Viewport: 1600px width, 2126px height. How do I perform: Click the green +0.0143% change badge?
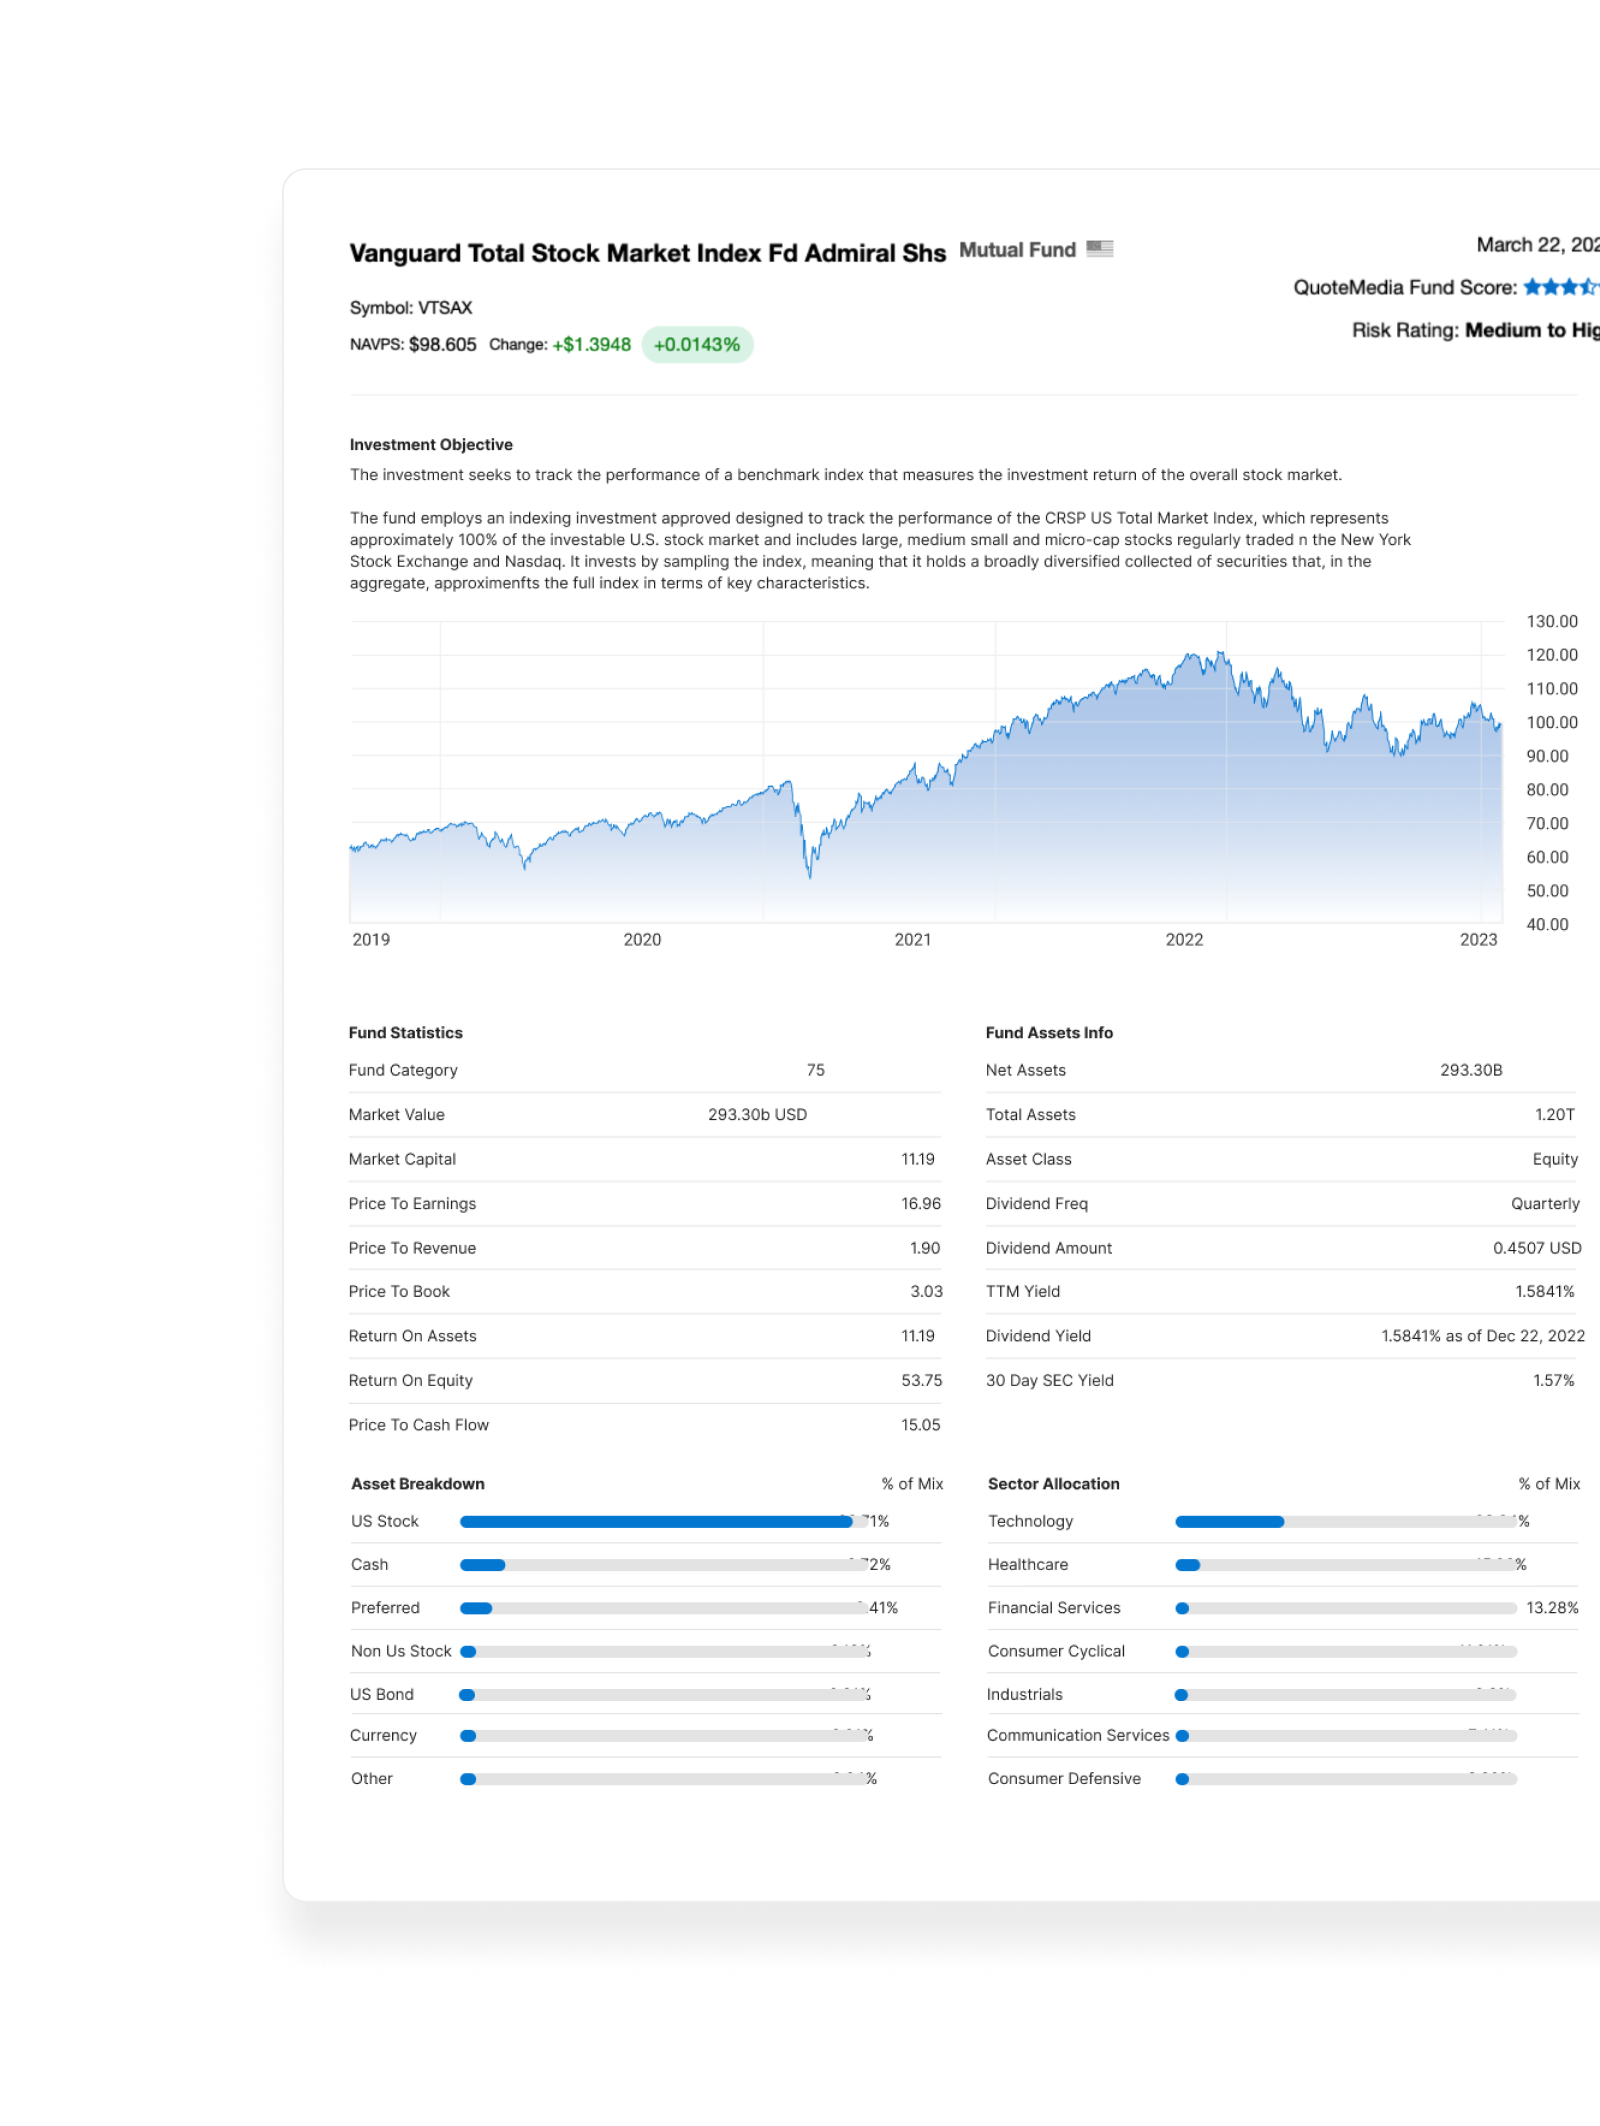click(x=697, y=345)
